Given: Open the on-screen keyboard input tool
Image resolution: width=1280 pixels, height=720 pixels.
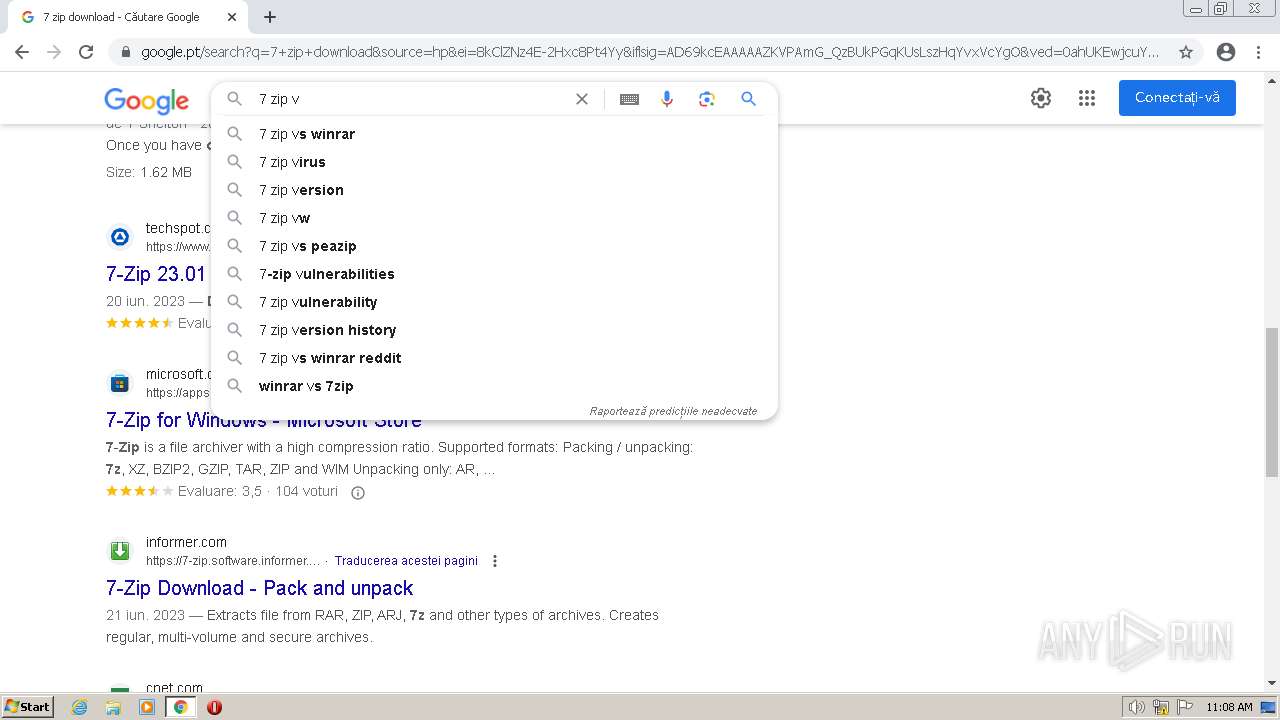Looking at the screenshot, I should pyautogui.click(x=629, y=99).
